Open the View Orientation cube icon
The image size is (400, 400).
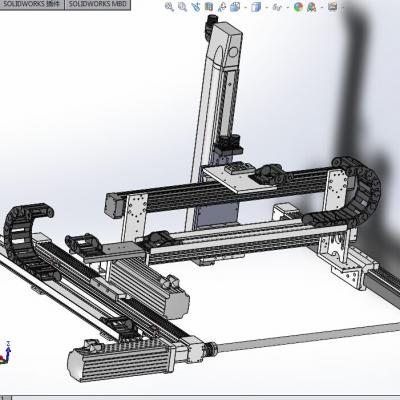pos(235,7)
